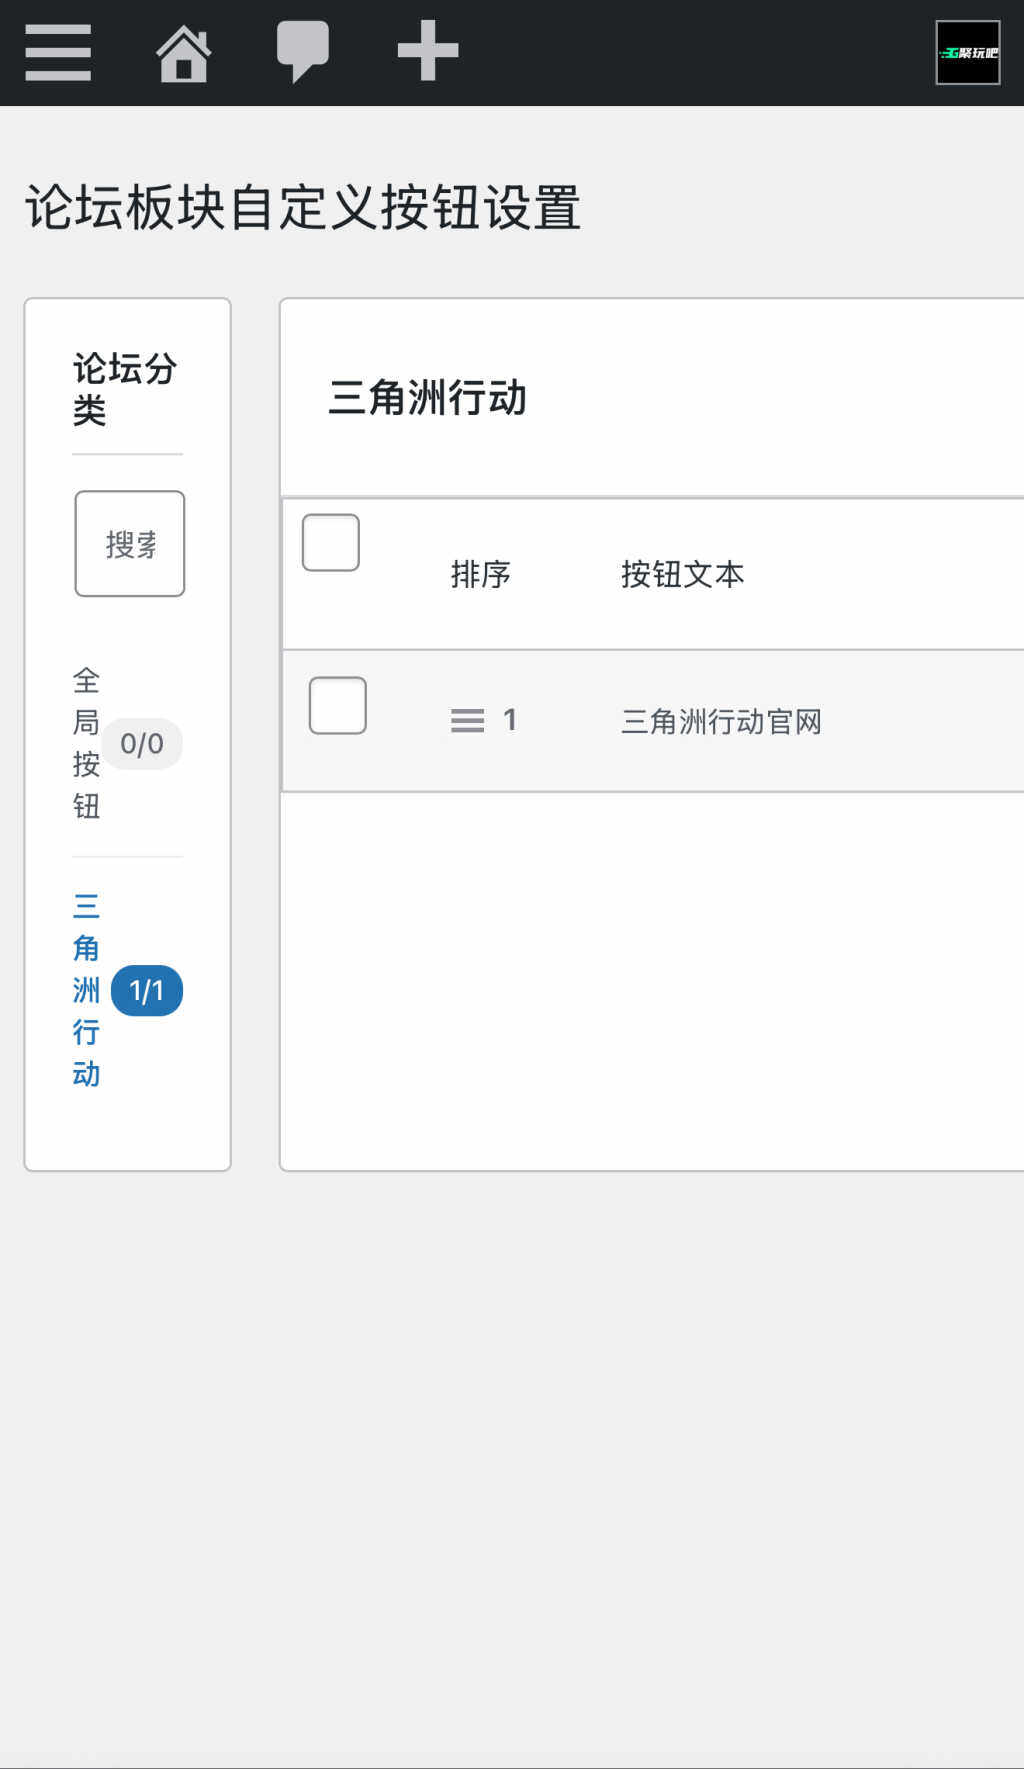The image size is (1024, 1769).
Task: Open the 三角洲行动官网 button entry
Action: 721,722
